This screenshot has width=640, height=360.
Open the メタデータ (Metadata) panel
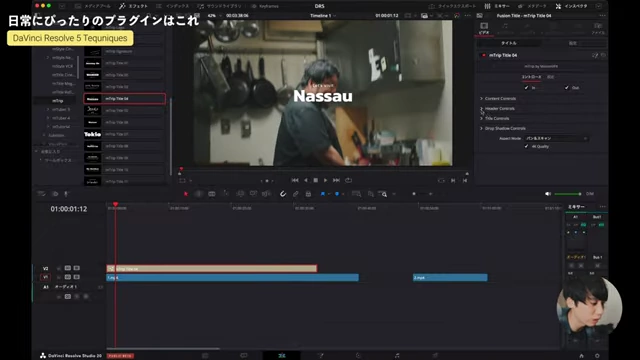pos(532,6)
